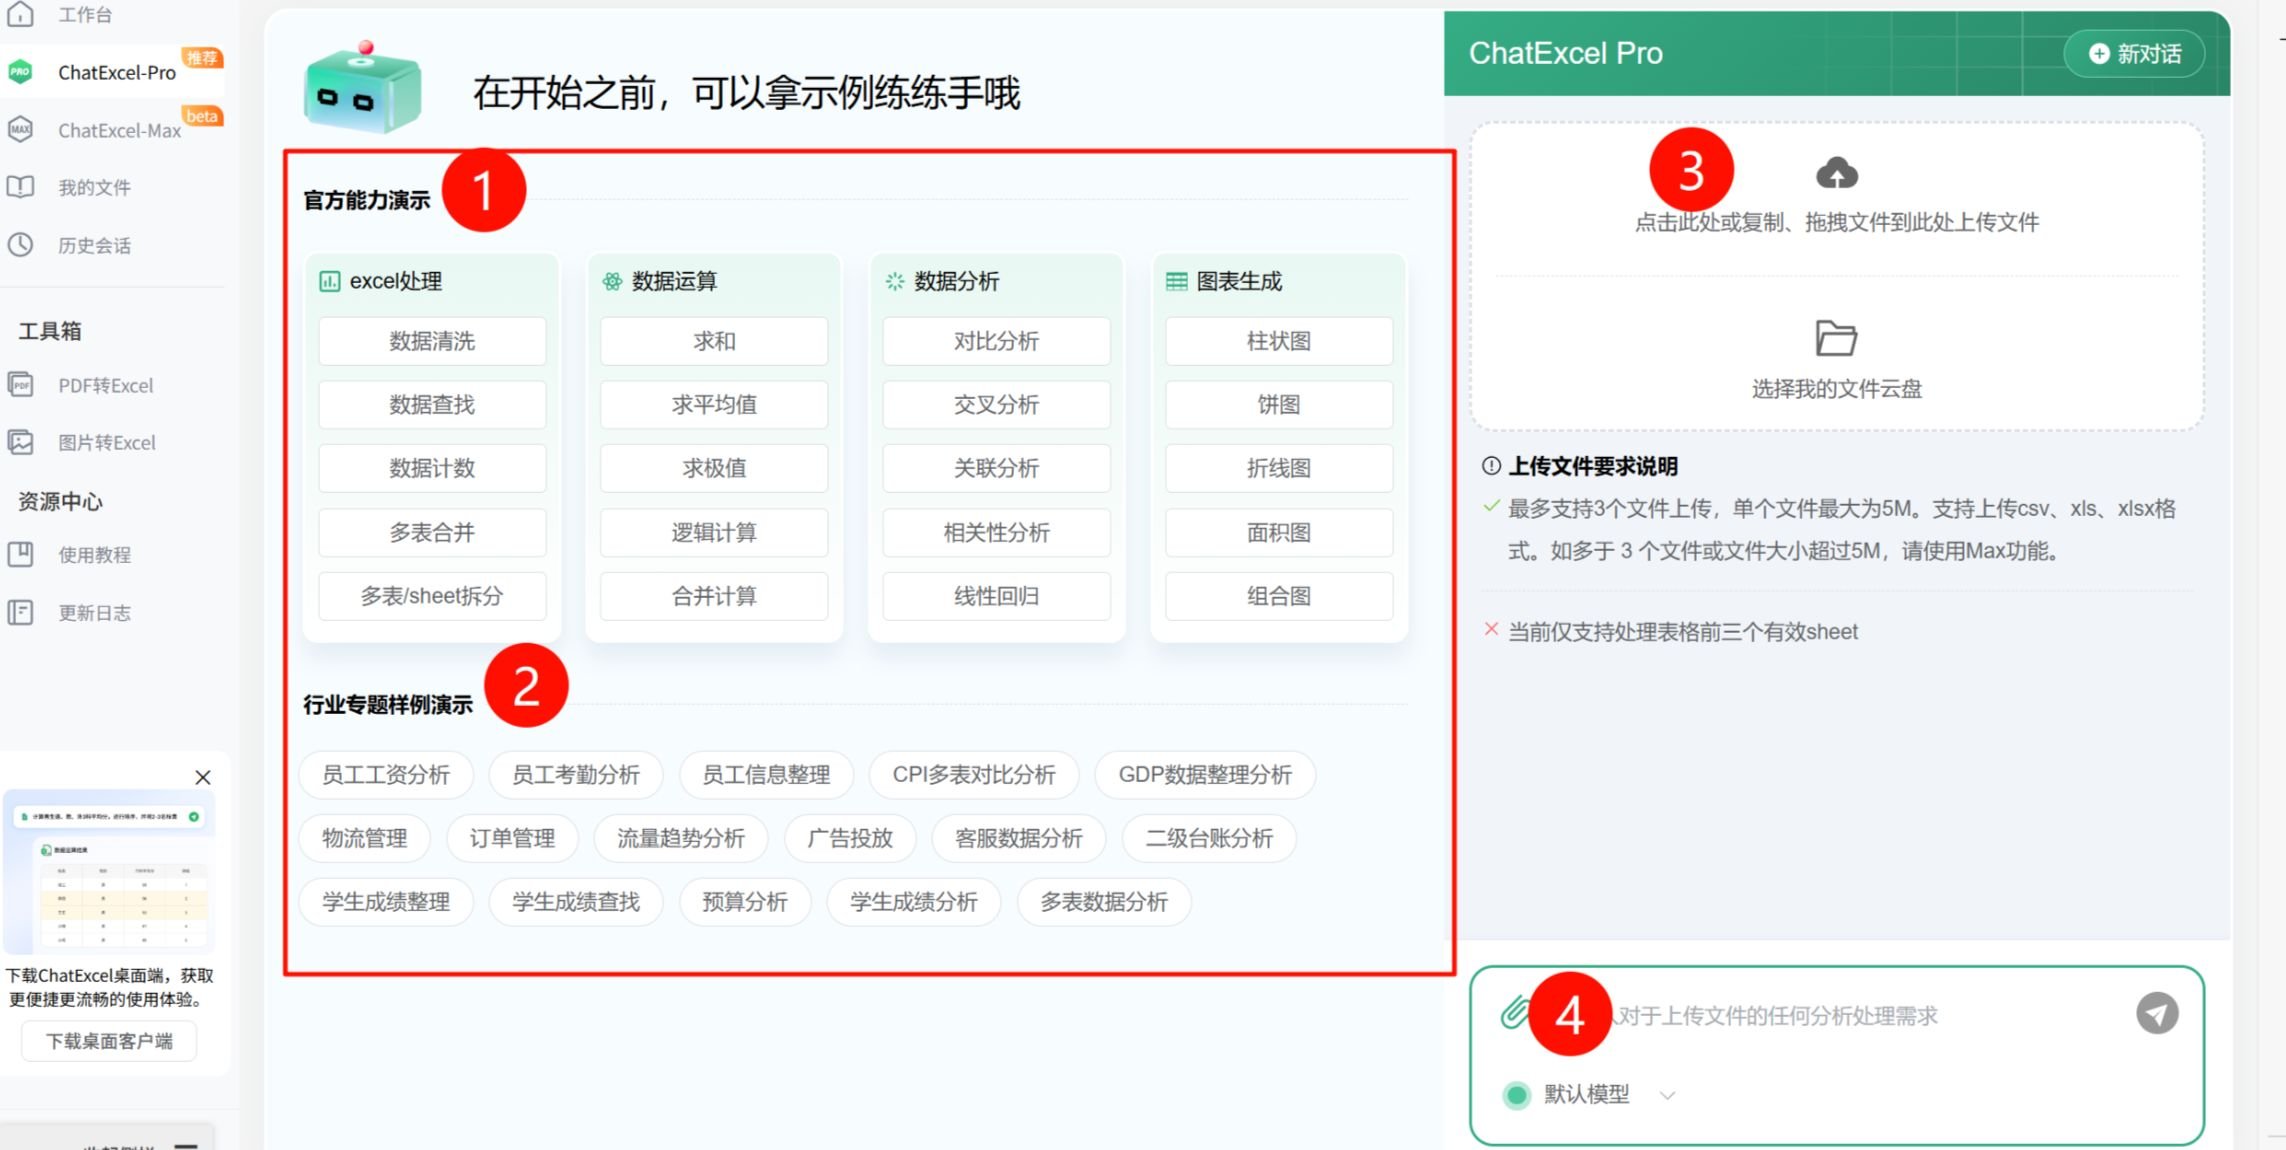Try the 多表合并 example
This screenshot has height=1150, width=2286.
(x=432, y=532)
